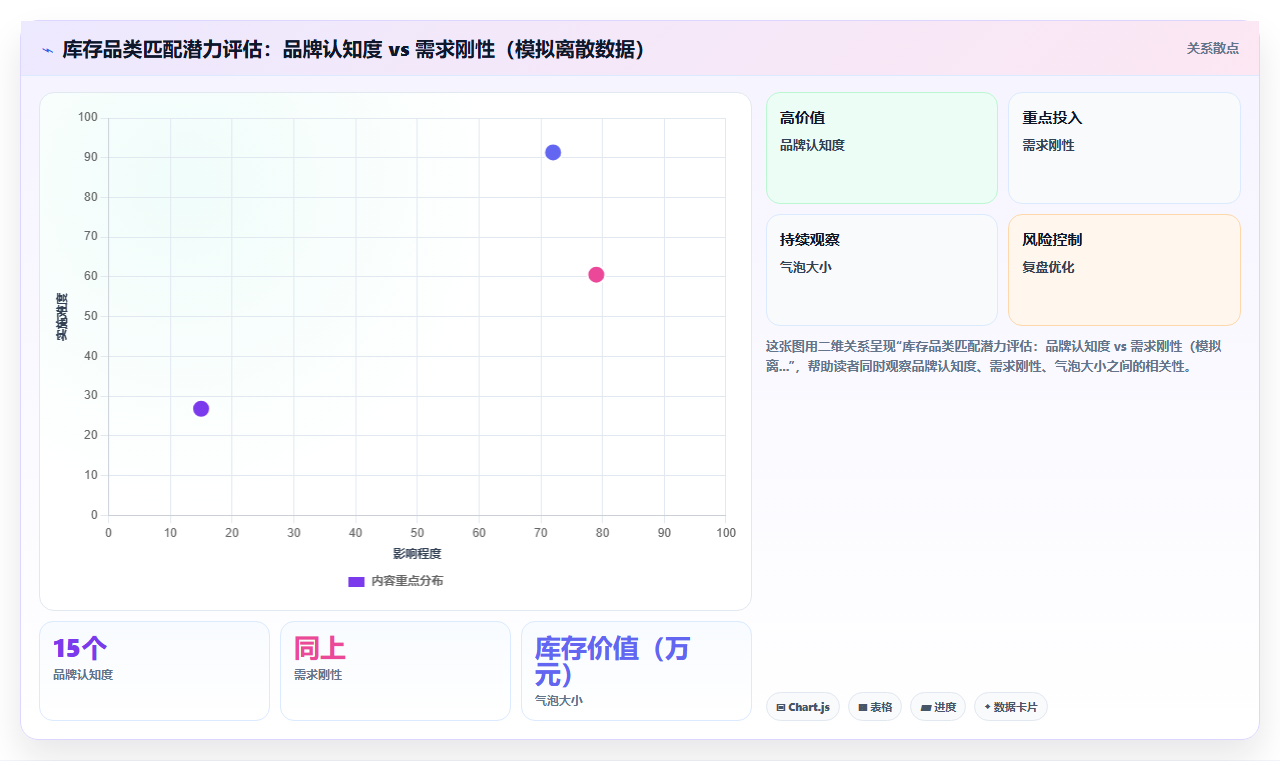
Task: Select the 数据卡片 tag
Action: [x=1011, y=707]
